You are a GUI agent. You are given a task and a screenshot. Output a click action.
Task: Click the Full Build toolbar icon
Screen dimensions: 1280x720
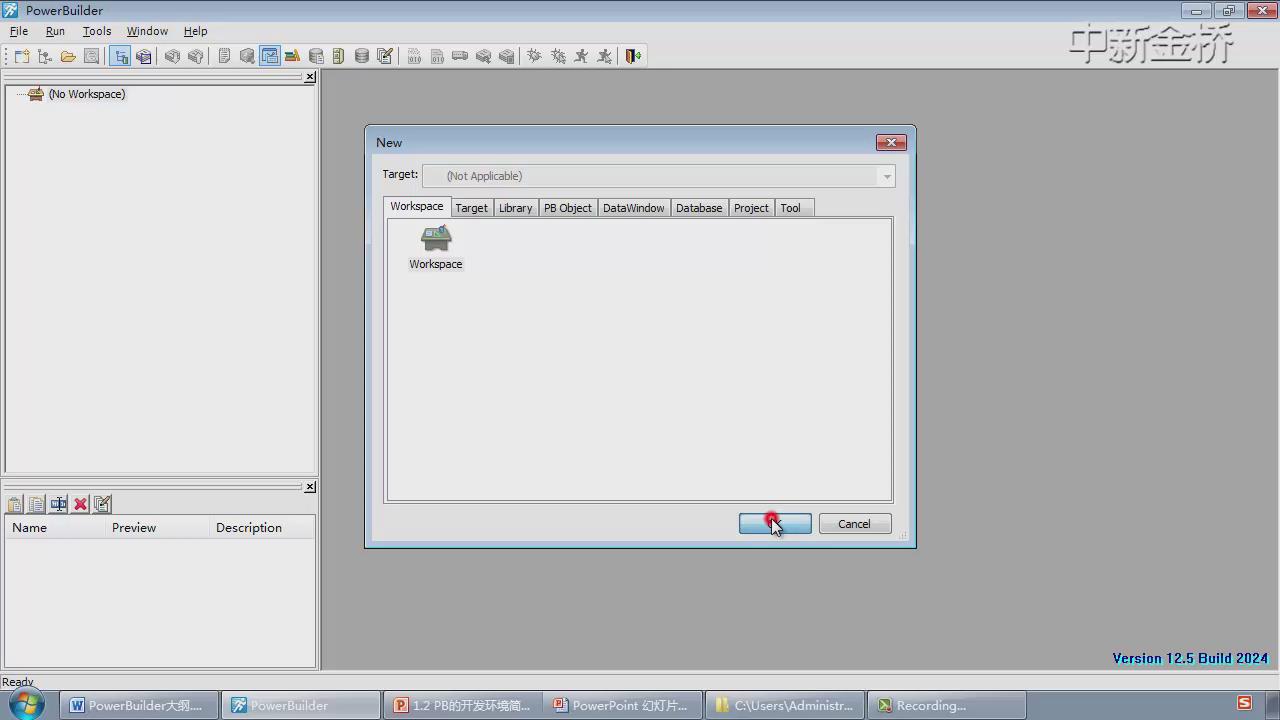click(x=437, y=56)
